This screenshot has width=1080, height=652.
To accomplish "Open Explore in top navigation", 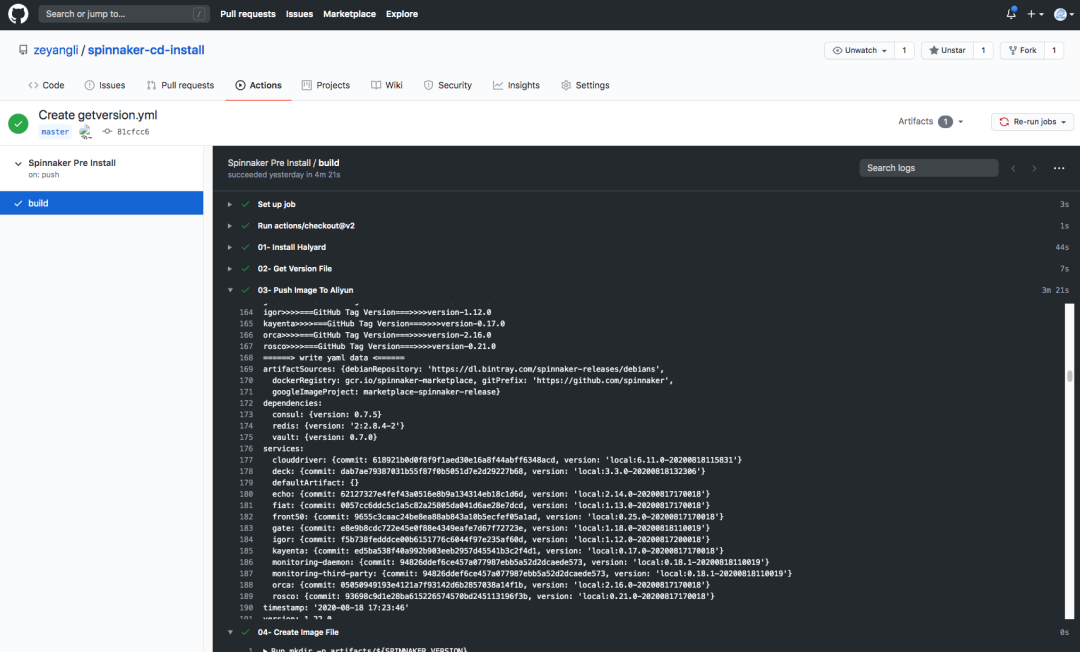I will pyautogui.click(x=402, y=14).
